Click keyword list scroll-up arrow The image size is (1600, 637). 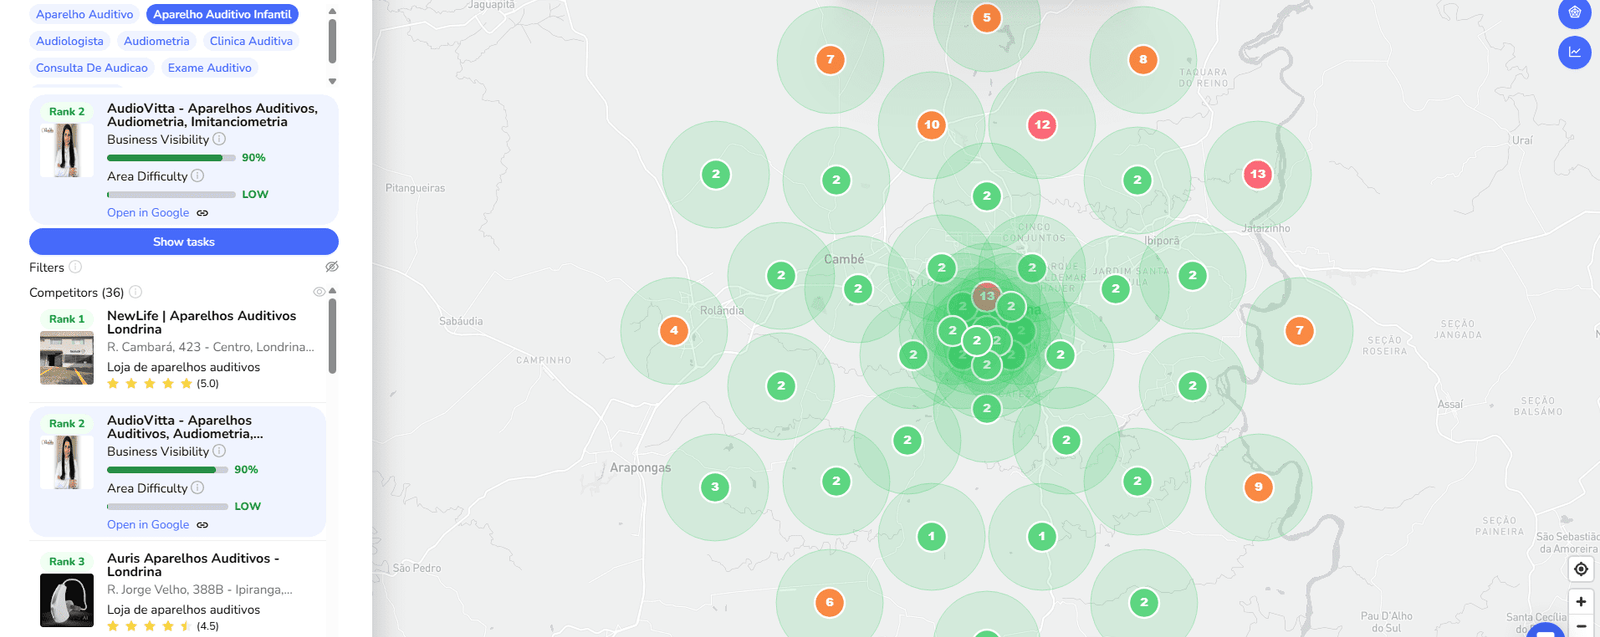pos(333,12)
